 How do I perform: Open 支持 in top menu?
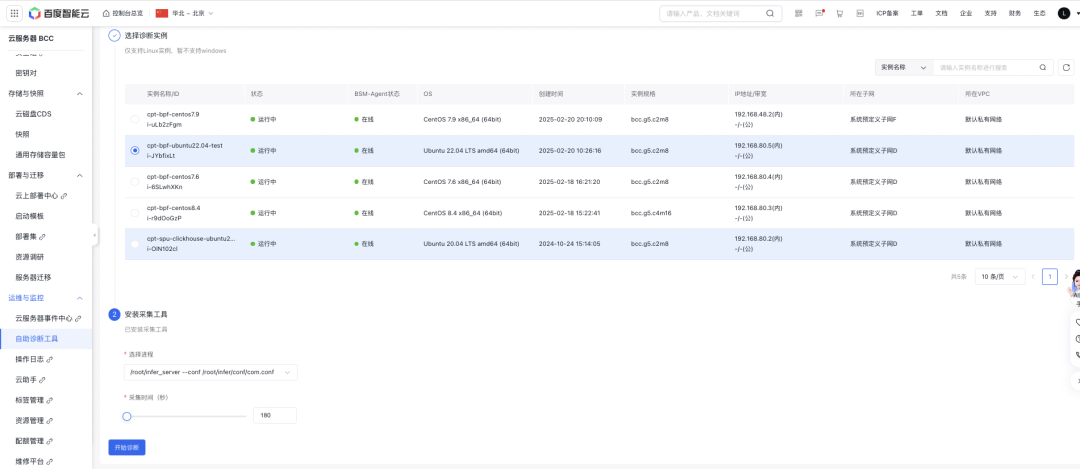click(x=990, y=13)
